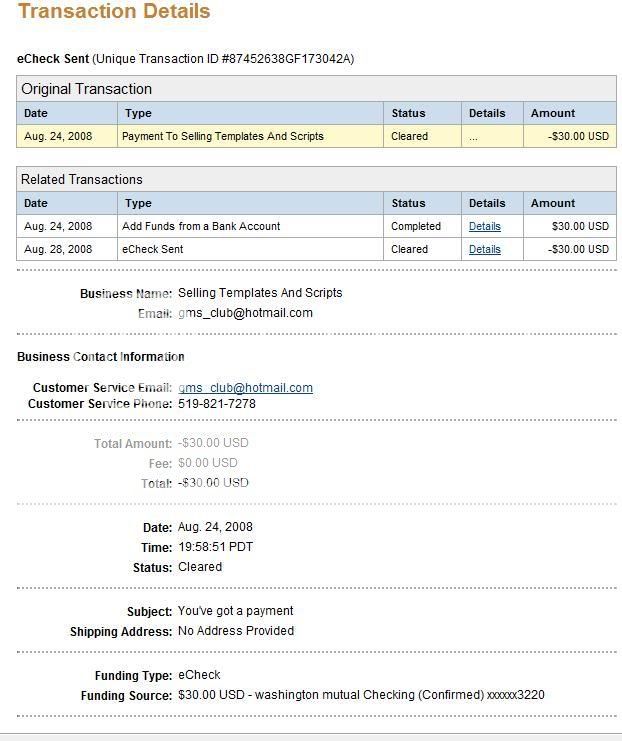Click the Subject text You've got a payment
This screenshot has height=741, width=622.
tap(235, 611)
